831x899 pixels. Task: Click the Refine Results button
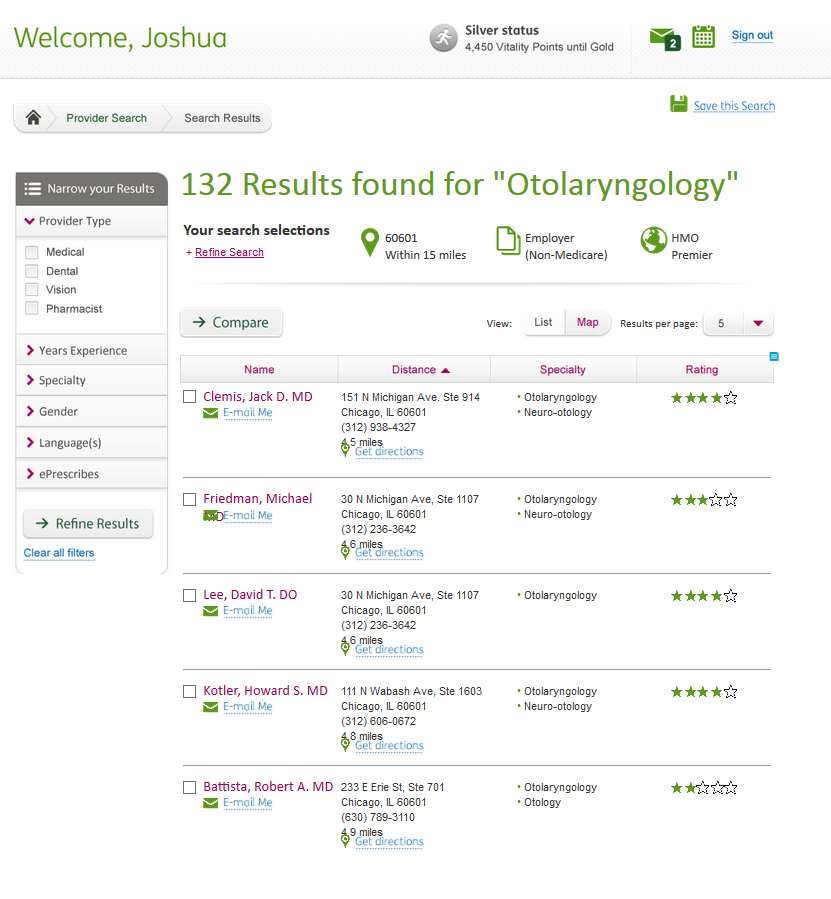88,523
